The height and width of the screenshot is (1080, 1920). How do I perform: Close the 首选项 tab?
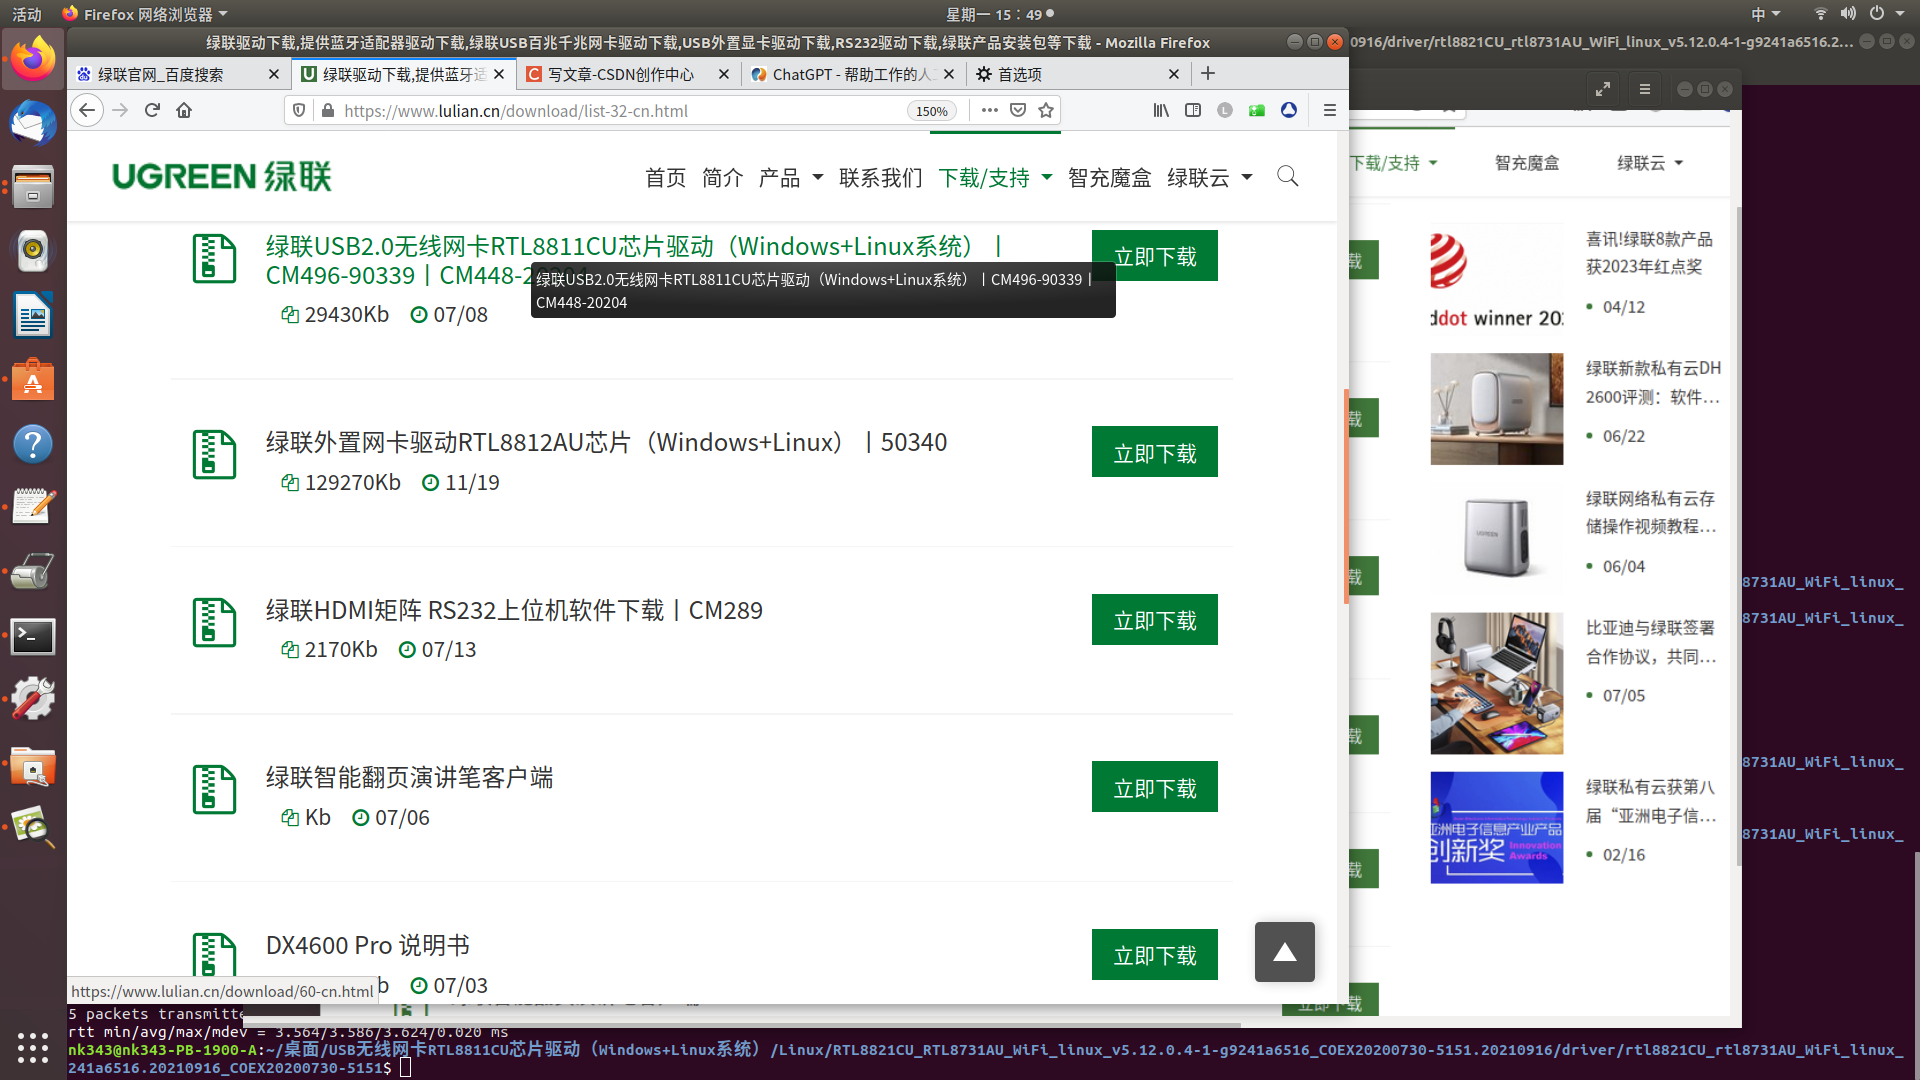(x=1174, y=74)
